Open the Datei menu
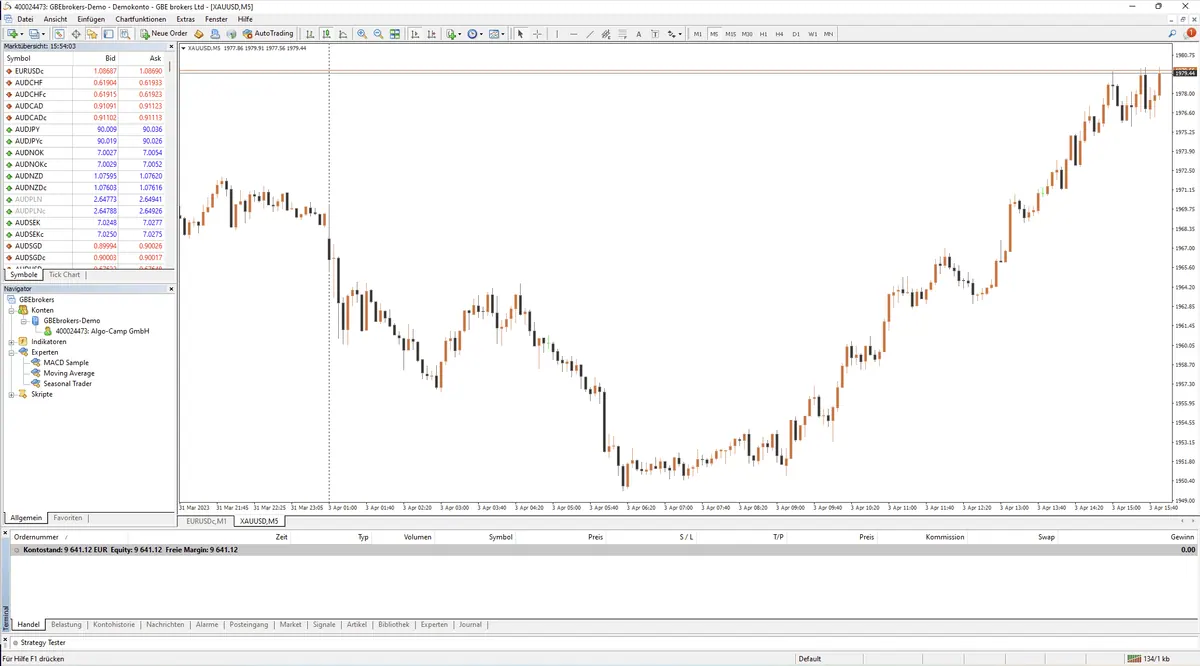This screenshot has height=666, width=1200. click(x=25, y=19)
